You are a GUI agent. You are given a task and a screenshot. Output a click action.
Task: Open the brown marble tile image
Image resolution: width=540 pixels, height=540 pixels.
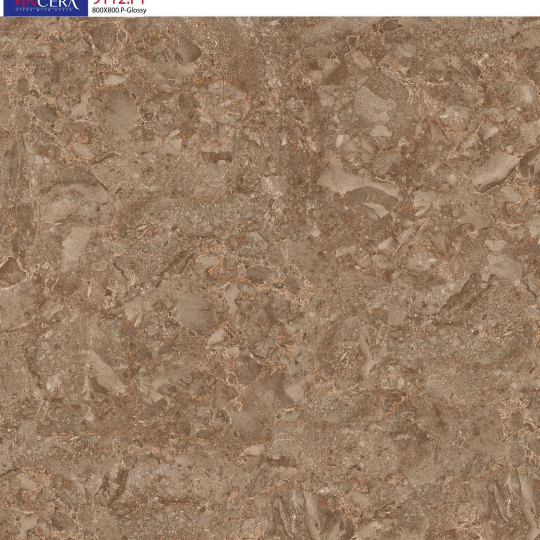pyautogui.click(x=270, y=278)
